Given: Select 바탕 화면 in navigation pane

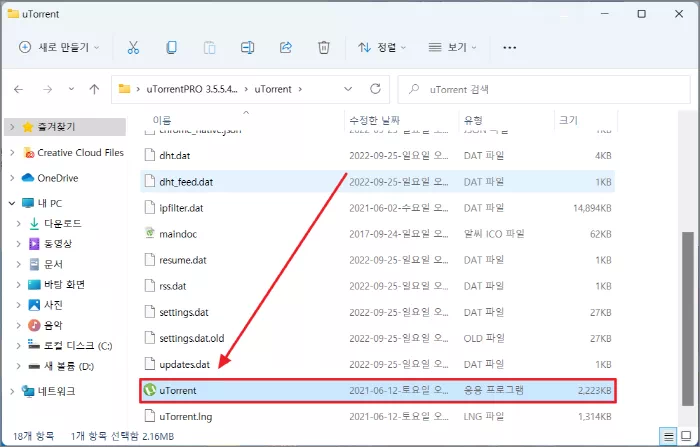Looking at the screenshot, I should coord(64,284).
